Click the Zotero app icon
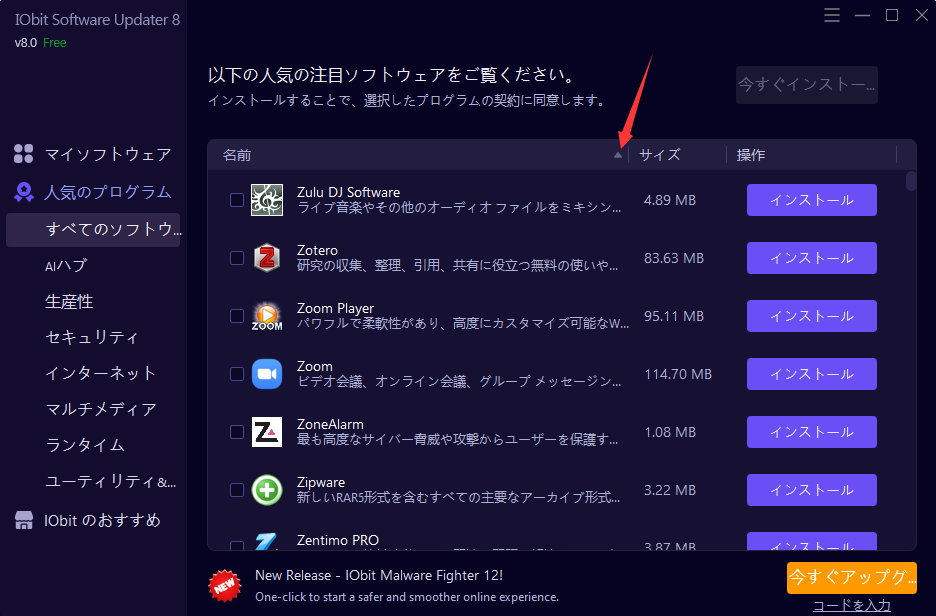This screenshot has width=936, height=616. 267,258
